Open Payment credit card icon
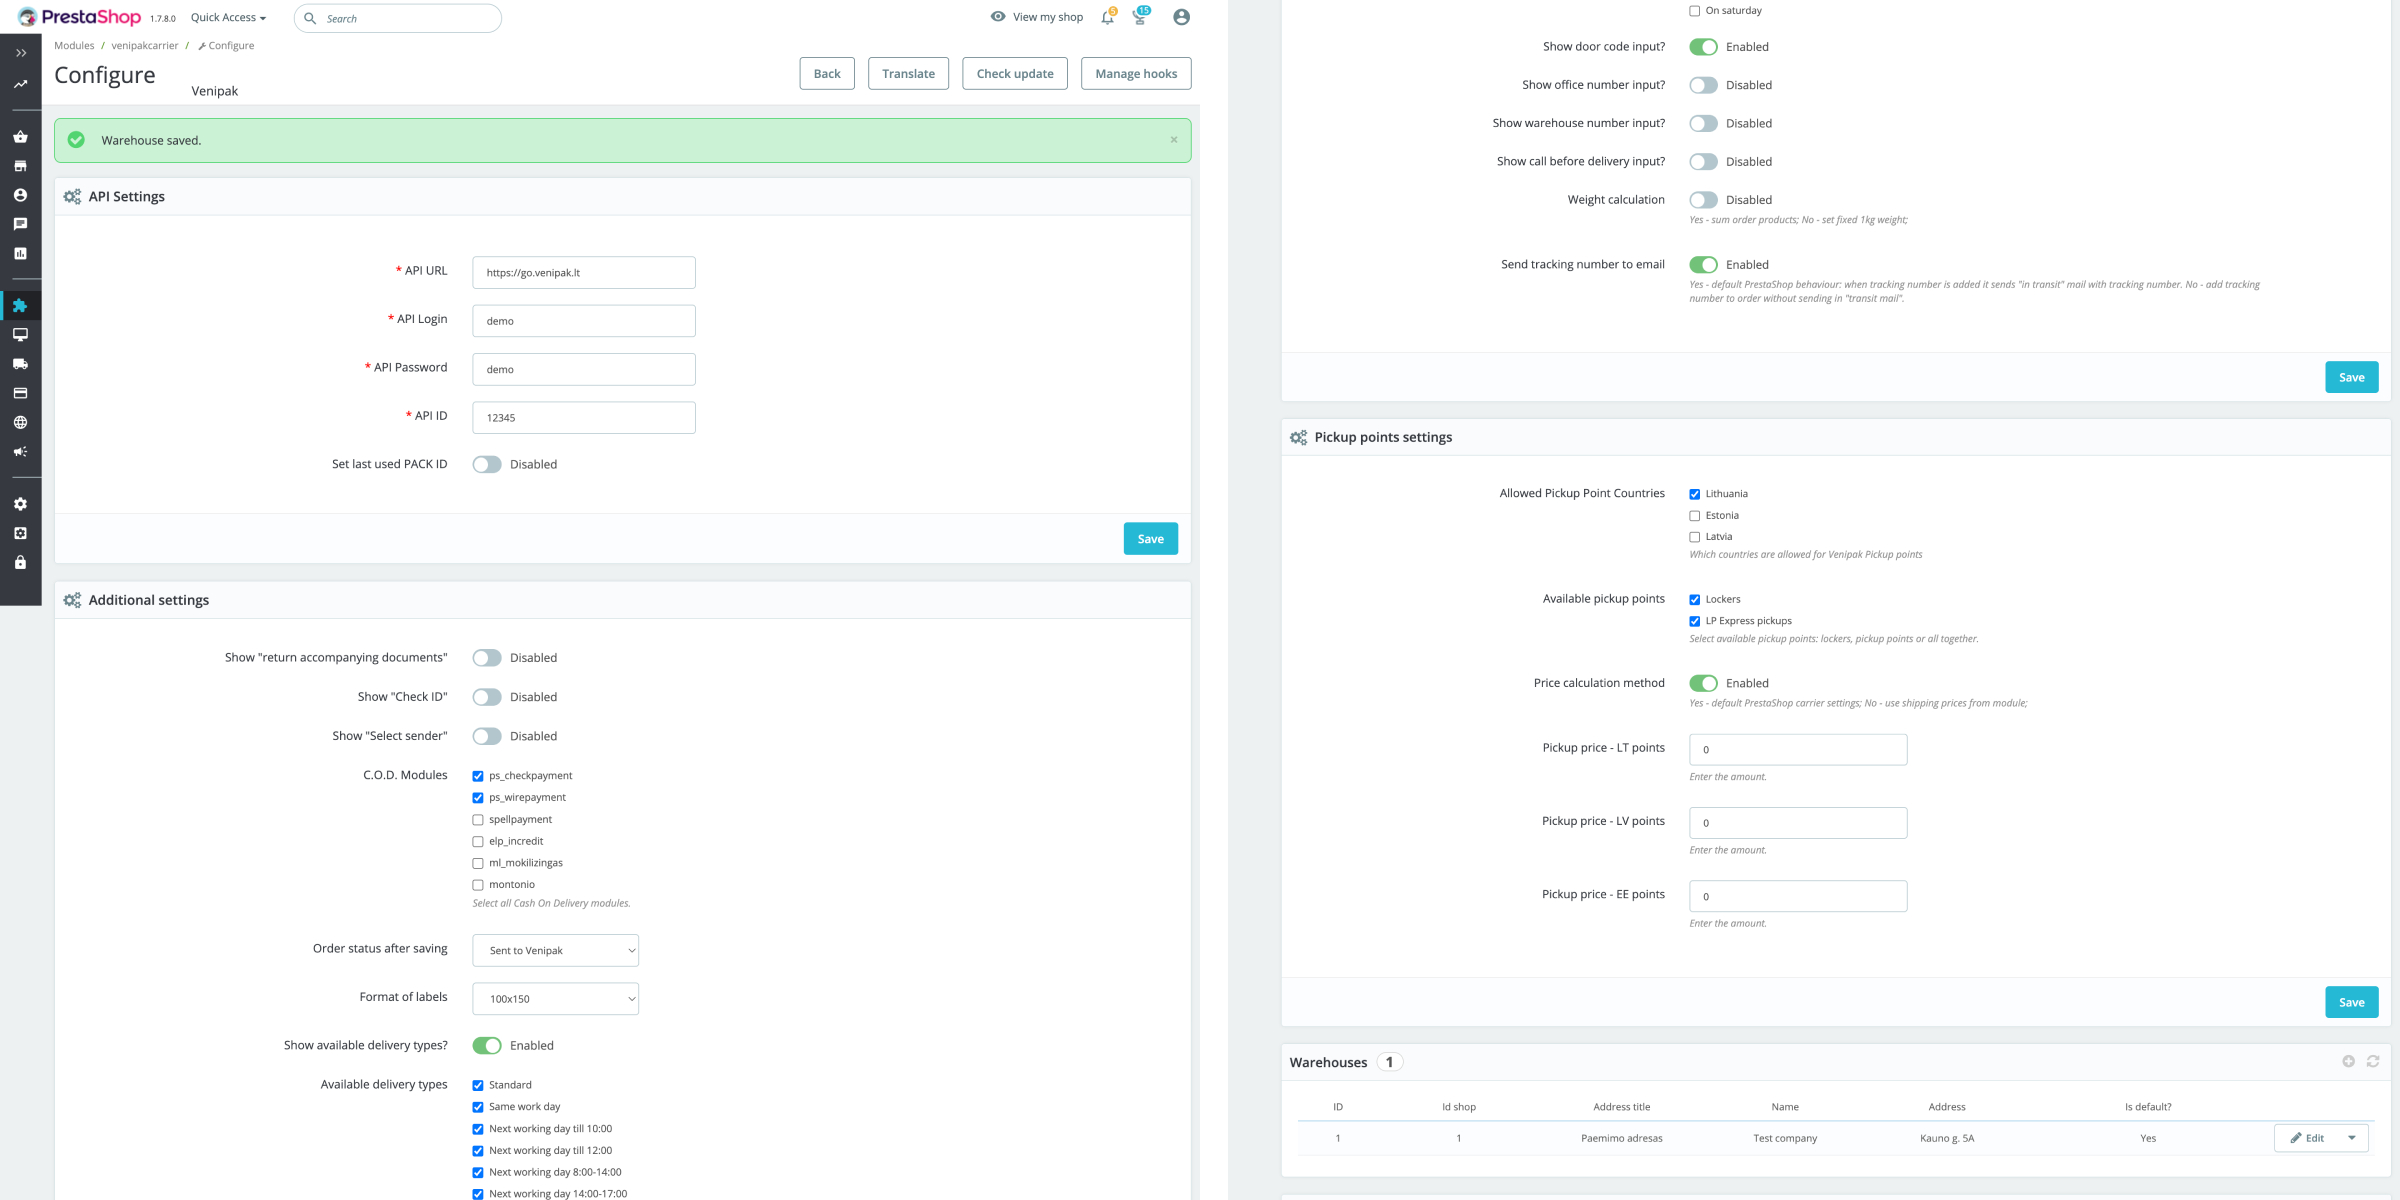 [20, 393]
